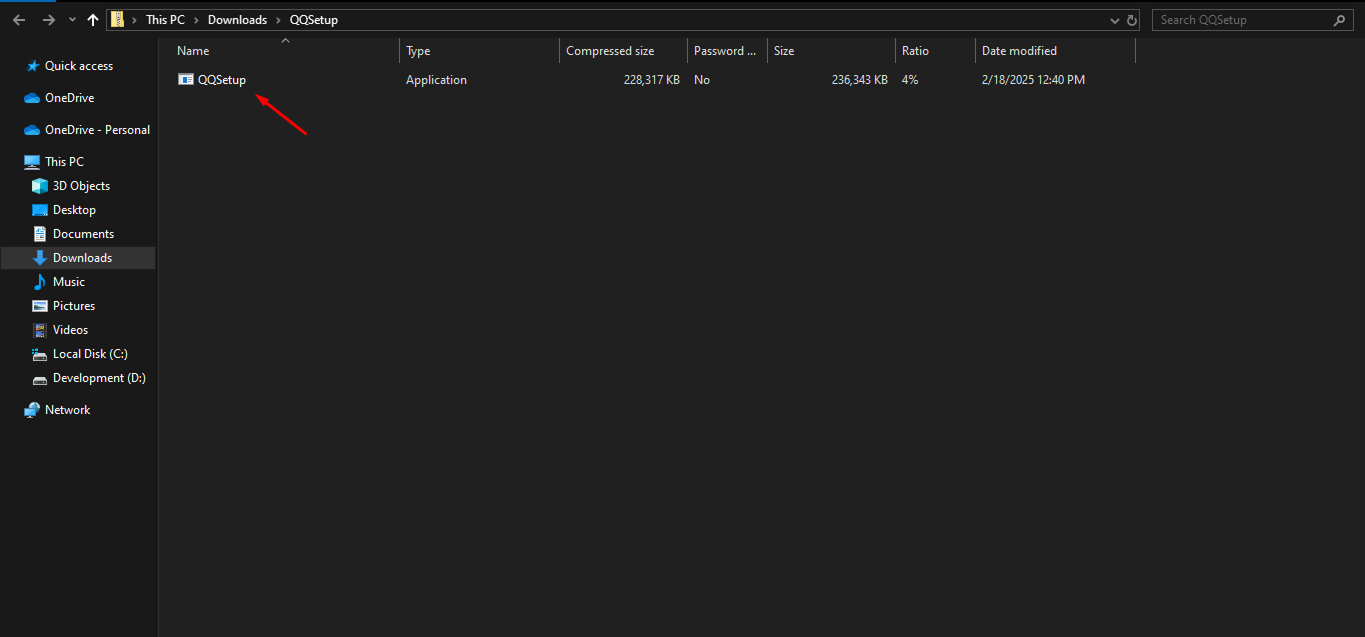Expand the chevron after 'This PC' breadcrumb
This screenshot has height=637, width=1365.
196,20
